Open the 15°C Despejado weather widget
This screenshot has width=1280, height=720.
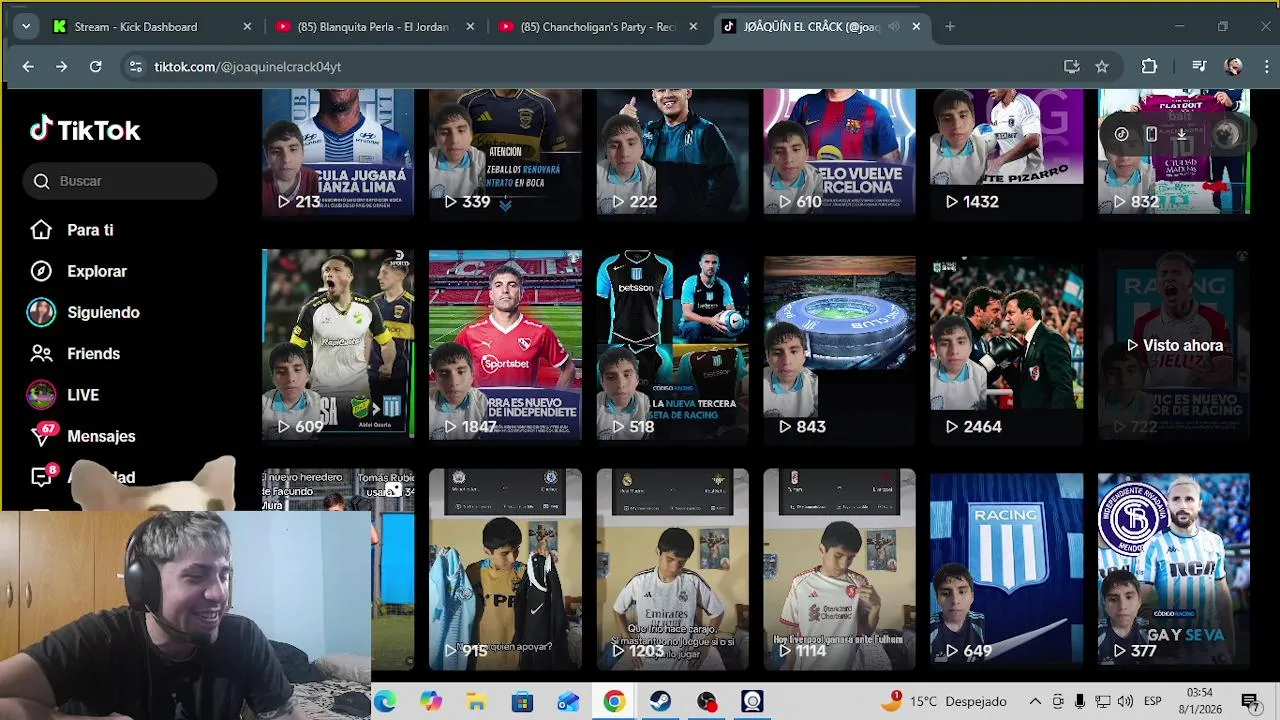(x=943, y=702)
